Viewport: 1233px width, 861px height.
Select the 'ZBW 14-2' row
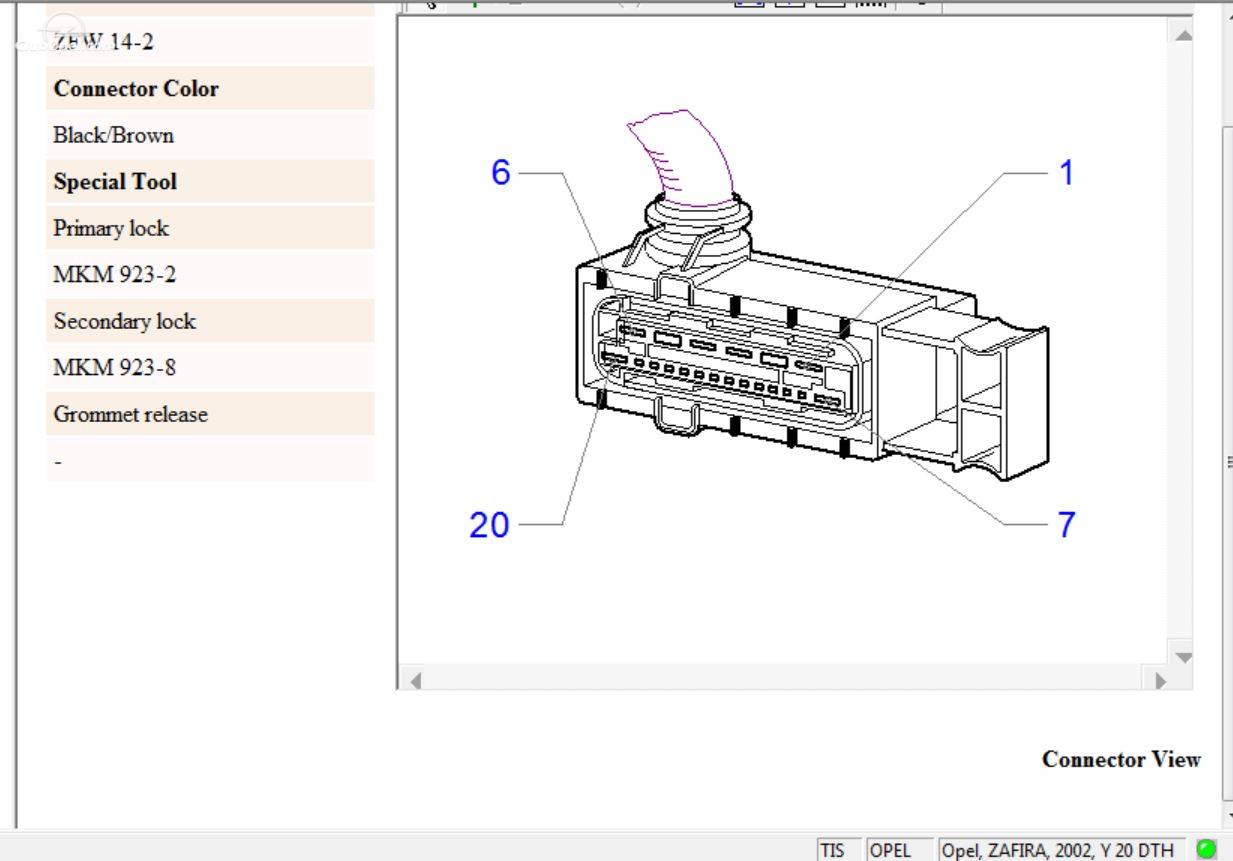pyautogui.click(x=210, y=42)
